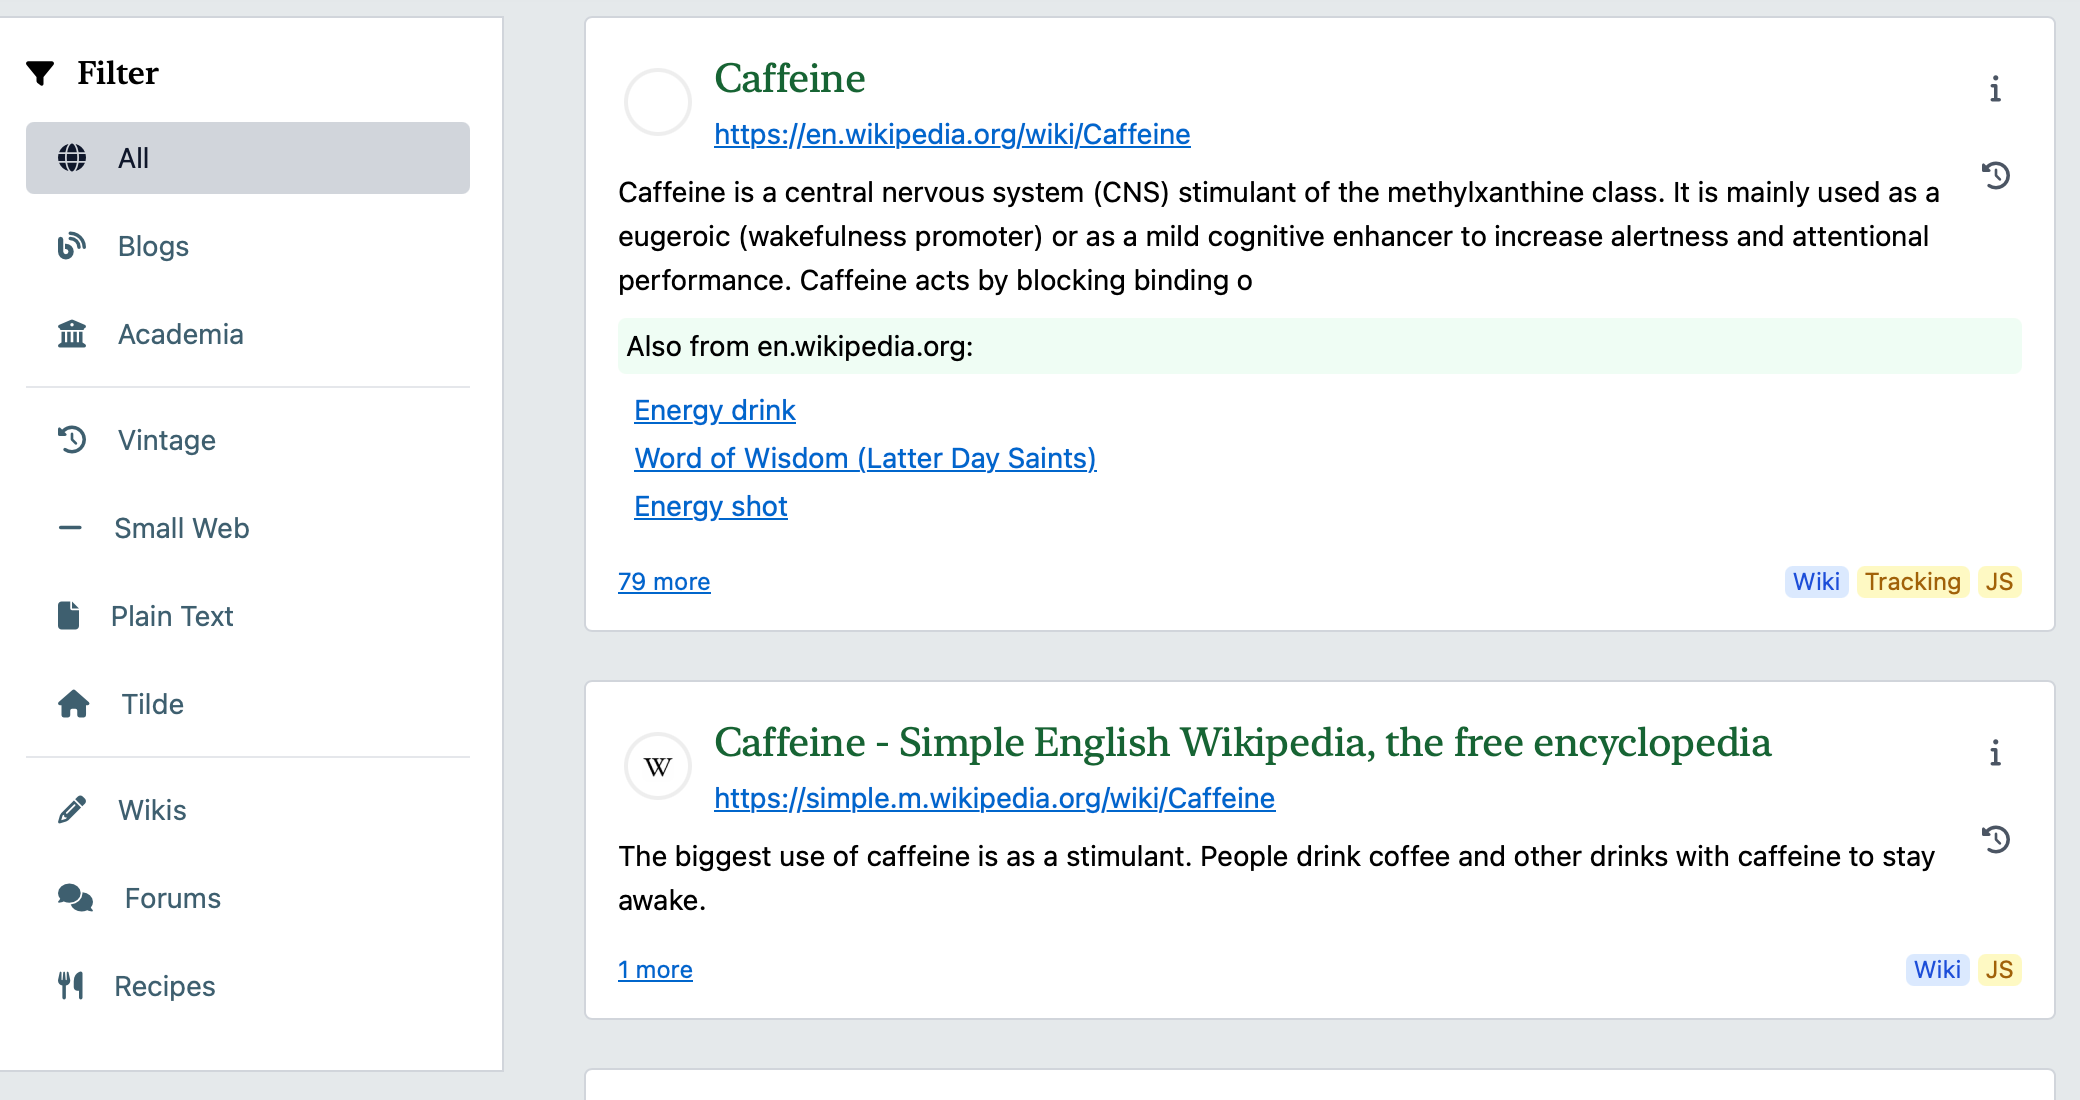
Task: Click Wiki tag on Simple English Wikipedia result
Action: click(x=1937, y=970)
